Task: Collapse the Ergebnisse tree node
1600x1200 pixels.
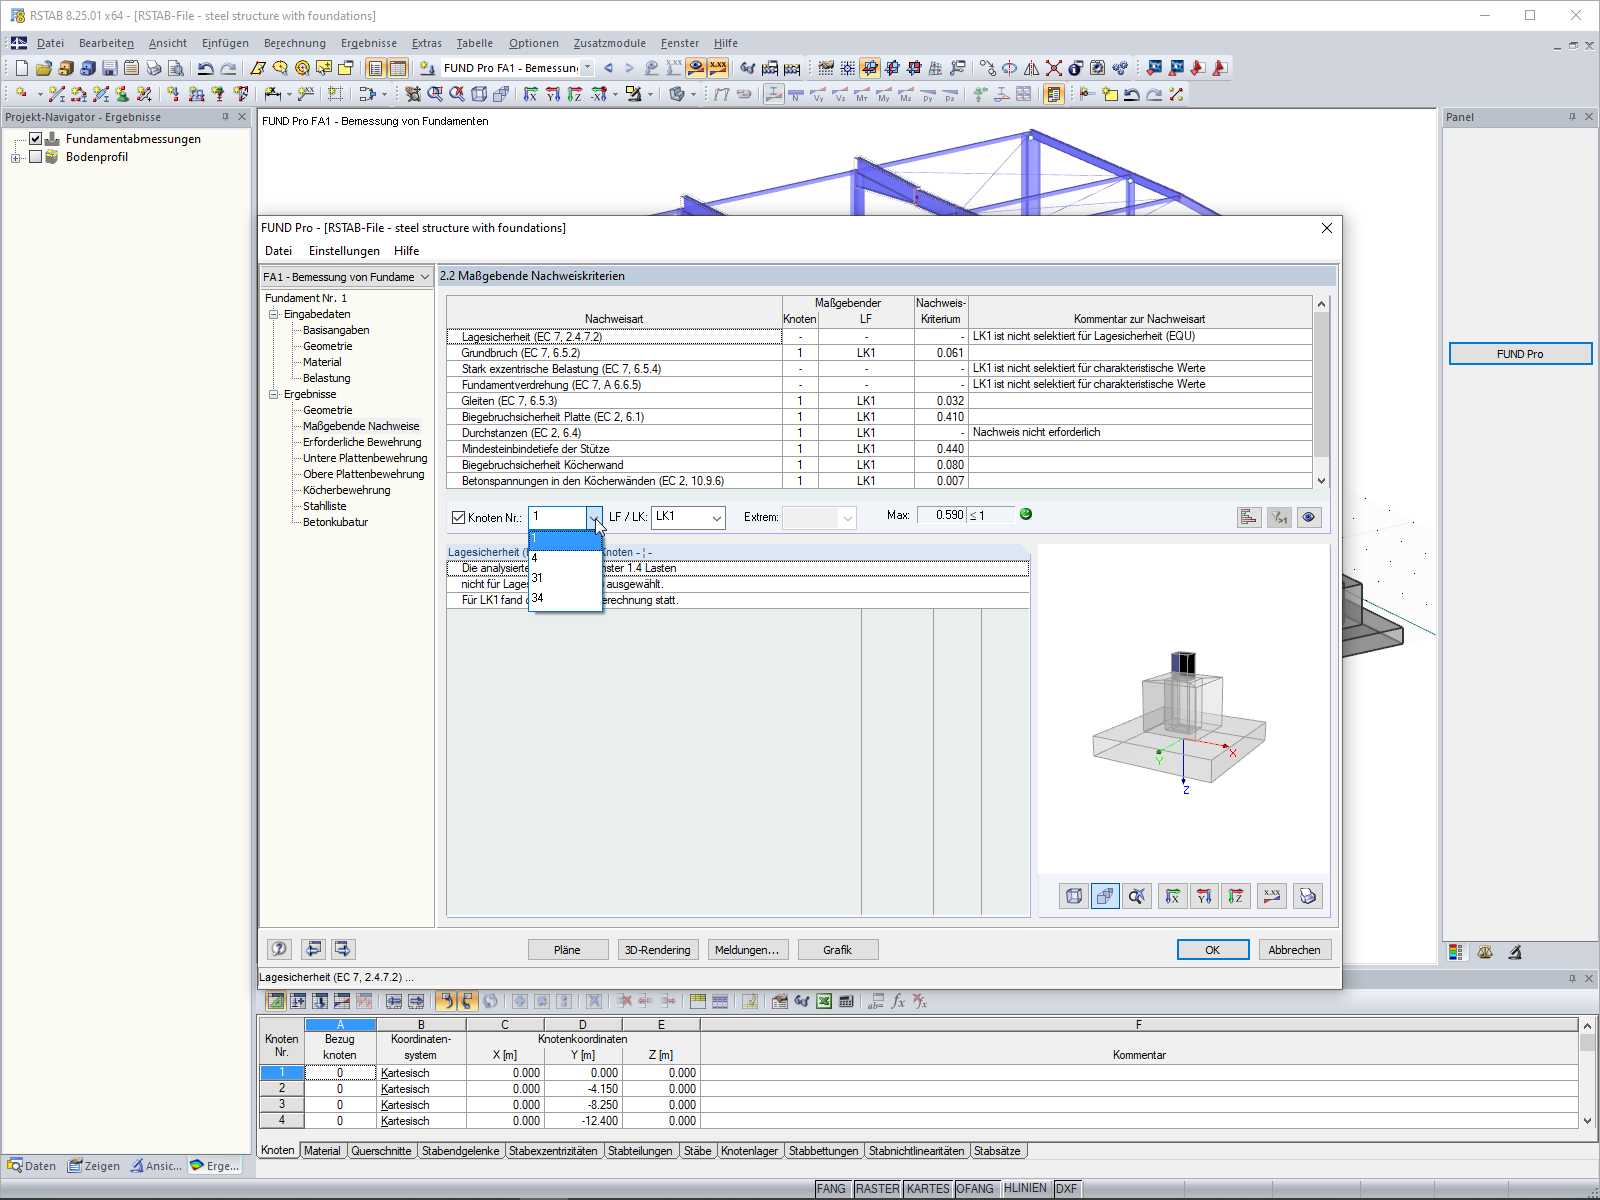Action: click(x=273, y=394)
